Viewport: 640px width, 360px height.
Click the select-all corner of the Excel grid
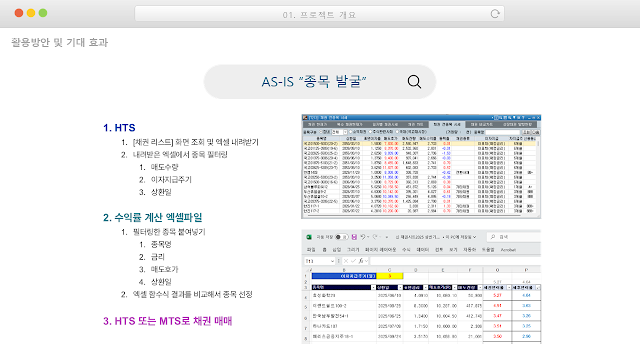point(309,270)
